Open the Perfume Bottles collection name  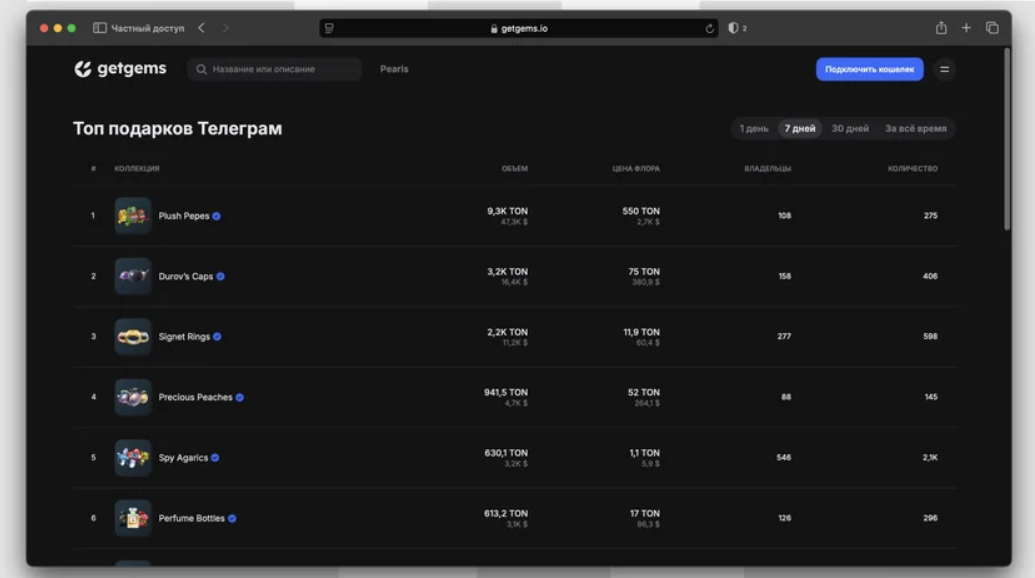(x=191, y=518)
